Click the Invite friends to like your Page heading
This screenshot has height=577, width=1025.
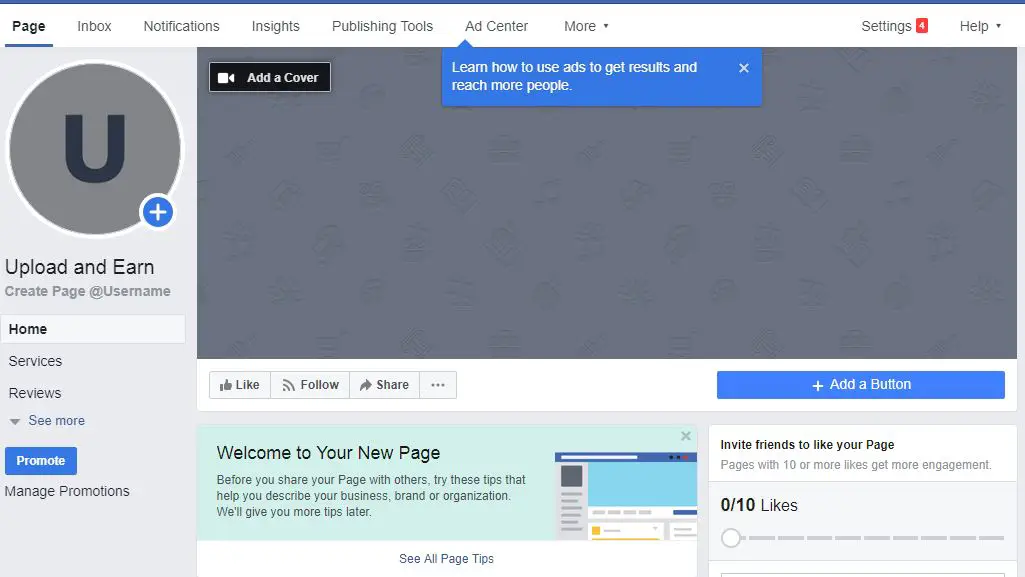click(807, 445)
